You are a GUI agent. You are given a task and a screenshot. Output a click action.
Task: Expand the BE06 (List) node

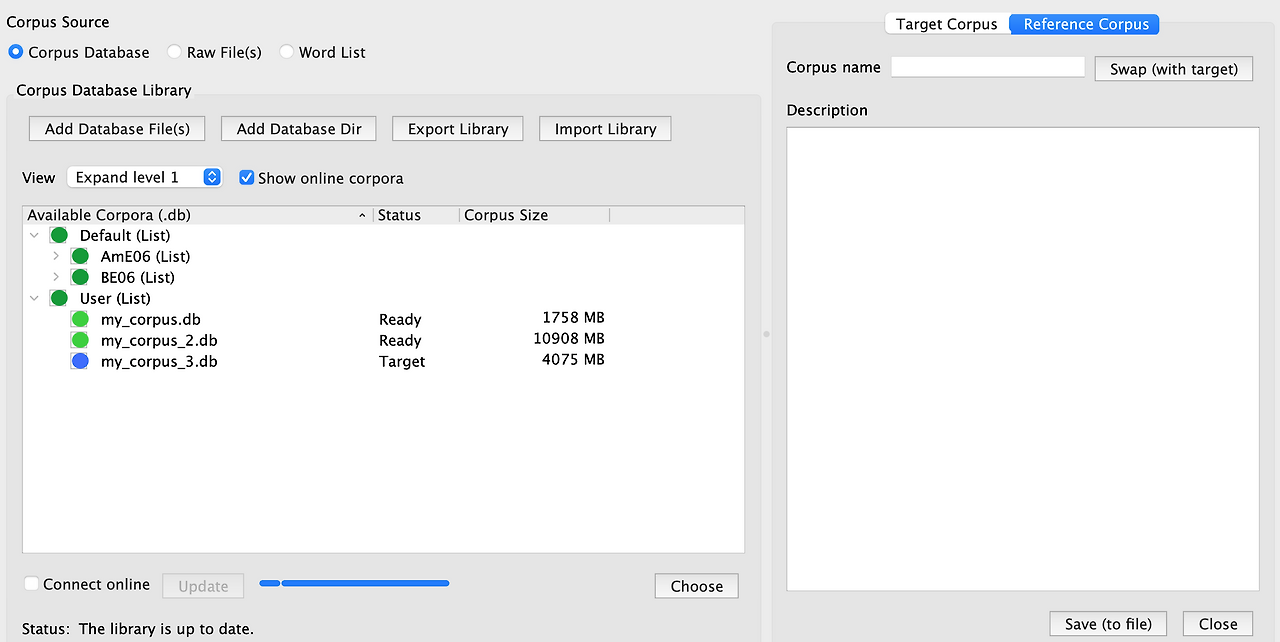pos(56,277)
